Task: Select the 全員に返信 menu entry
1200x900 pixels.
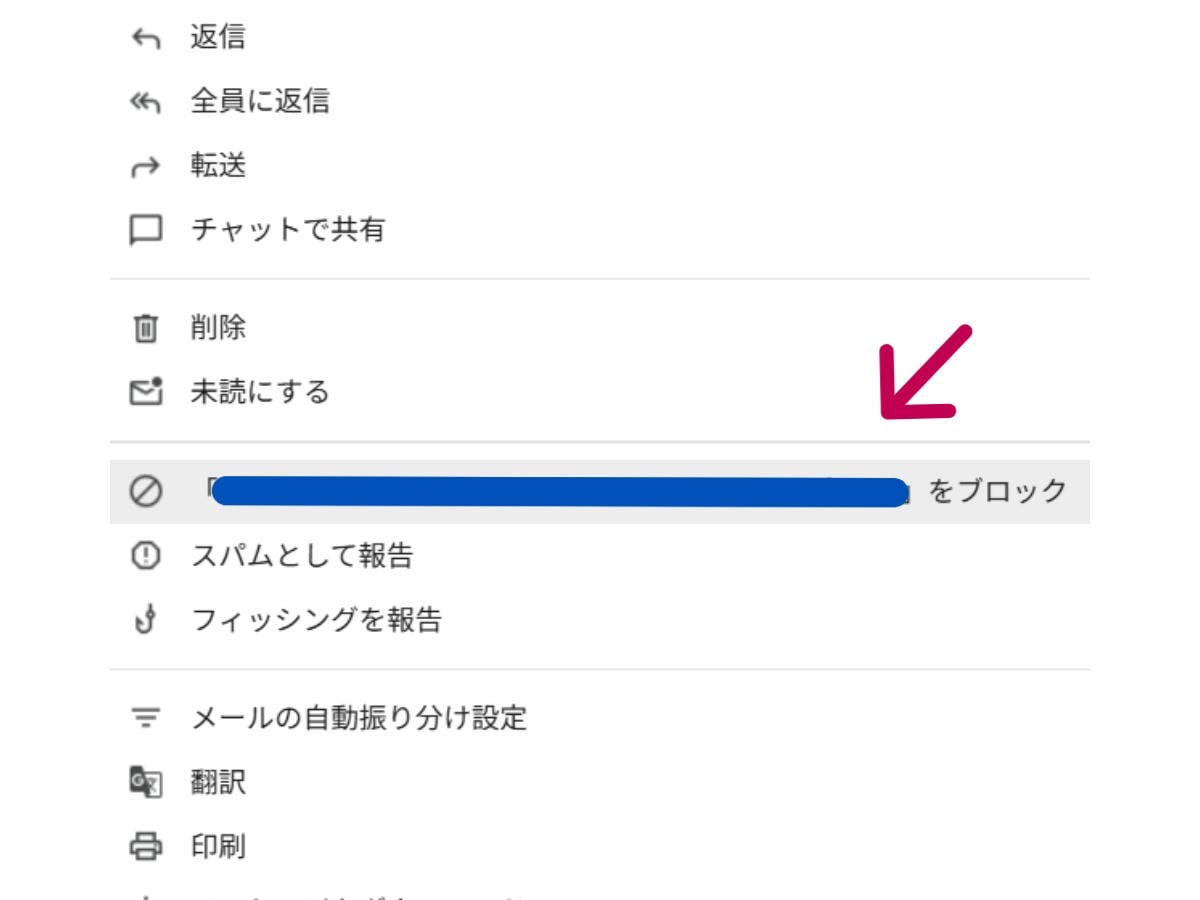Action: pyautogui.click(x=258, y=101)
